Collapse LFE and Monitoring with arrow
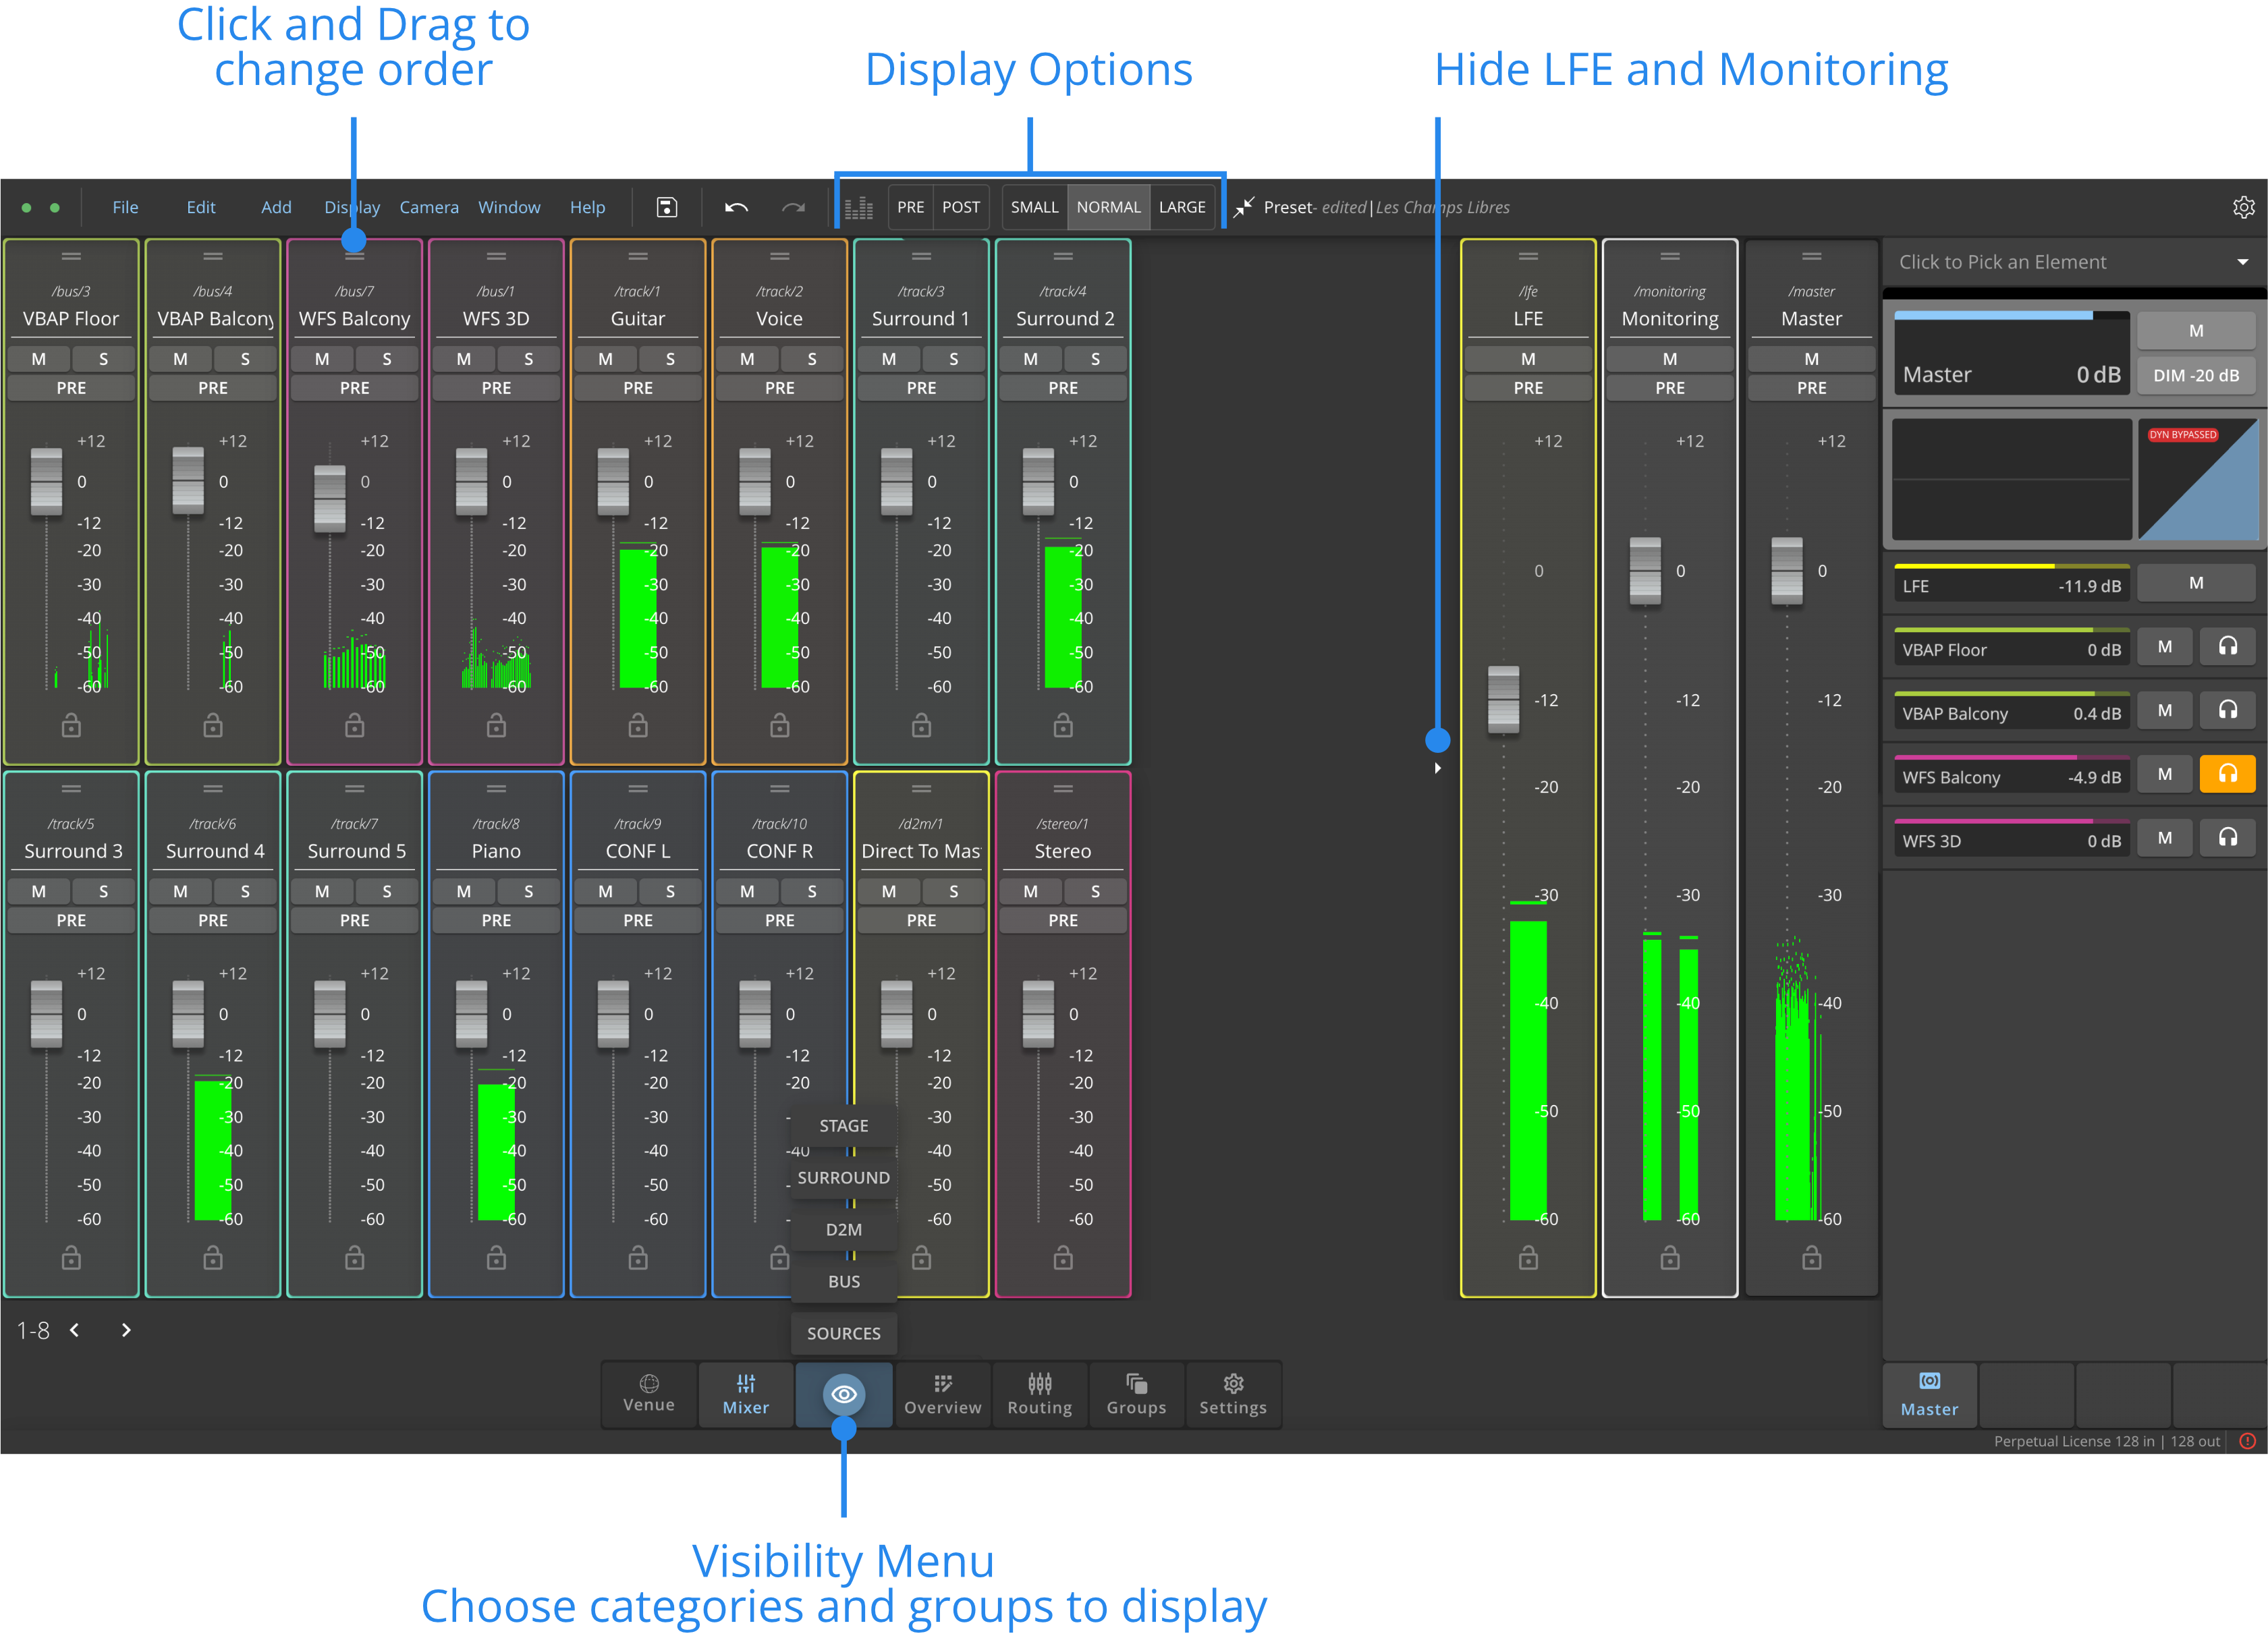Image resolution: width=2268 pixels, height=1638 pixels. tap(1438, 768)
